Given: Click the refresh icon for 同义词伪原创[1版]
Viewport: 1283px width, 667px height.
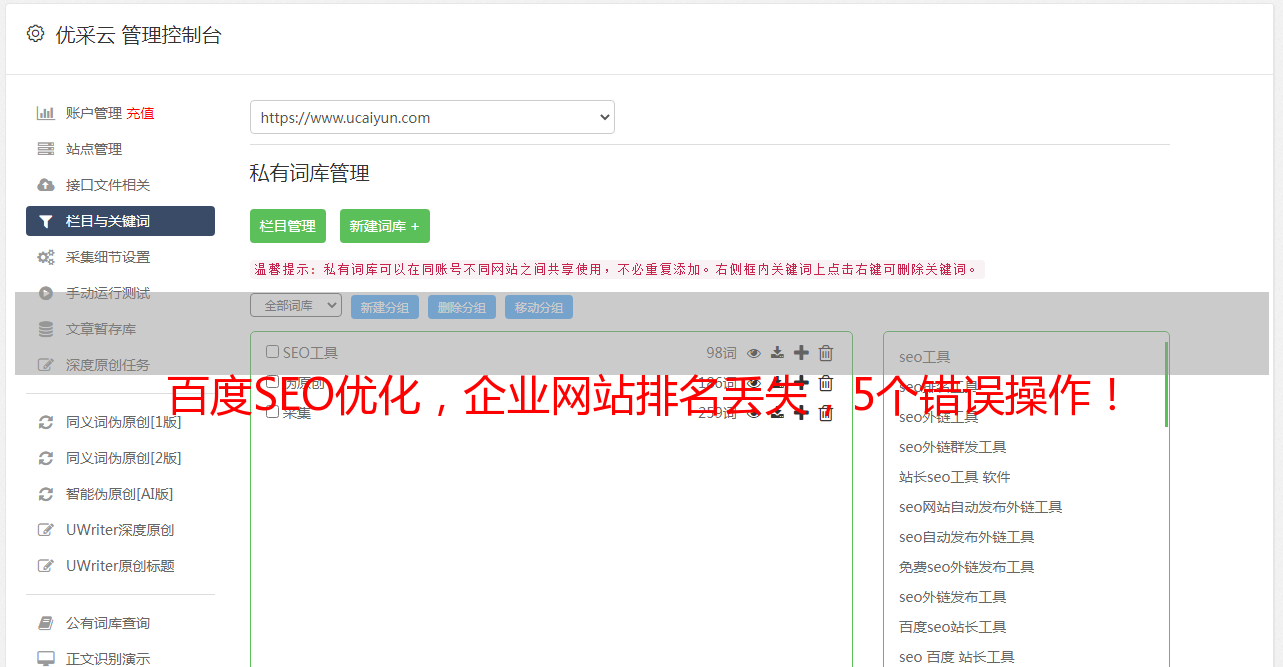Looking at the screenshot, I should pyautogui.click(x=45, y=422).
